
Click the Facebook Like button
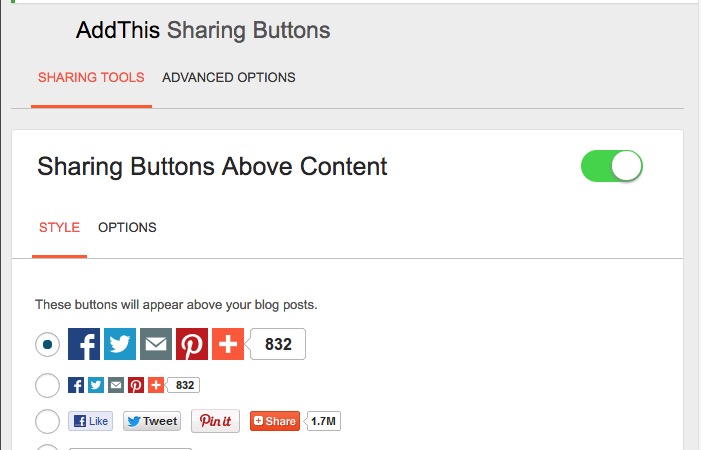click(x=90, y=421)
